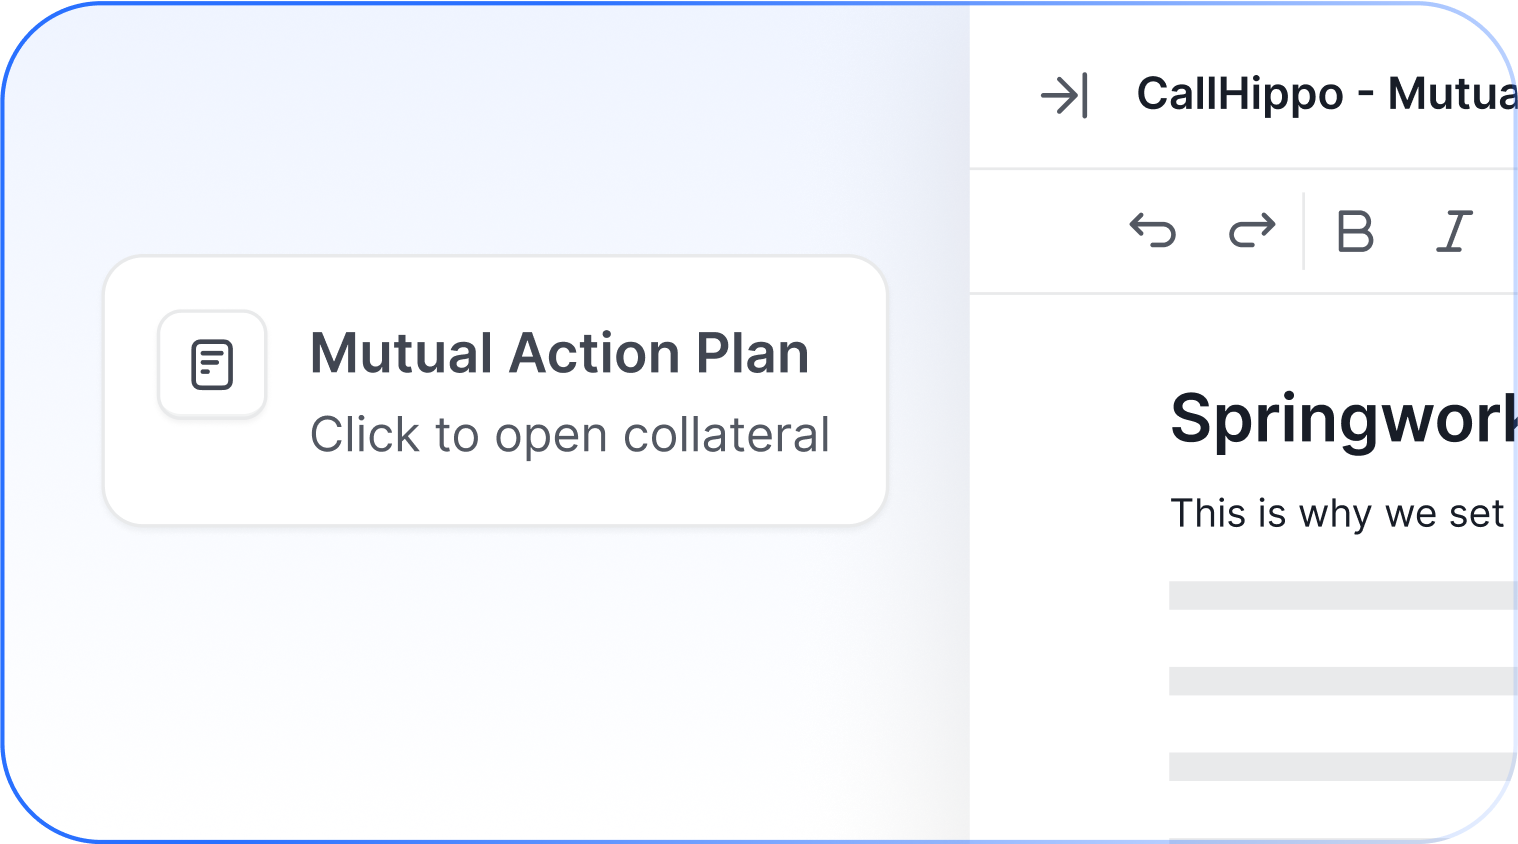Click the third gray placeholder line
1518x844 pixels.
tap(1342, 766)
